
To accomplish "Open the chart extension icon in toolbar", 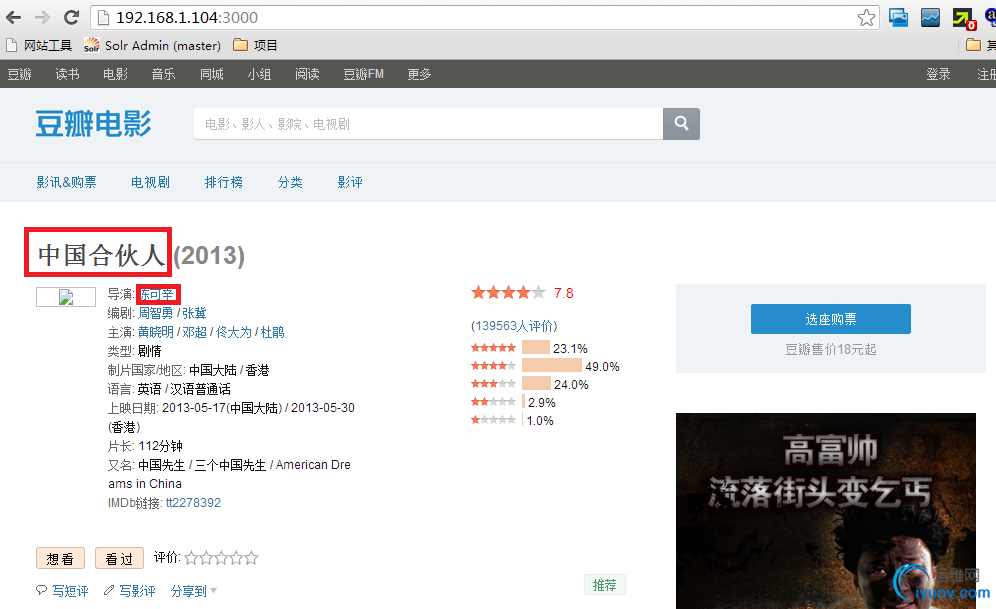I will tap(930, 18).
